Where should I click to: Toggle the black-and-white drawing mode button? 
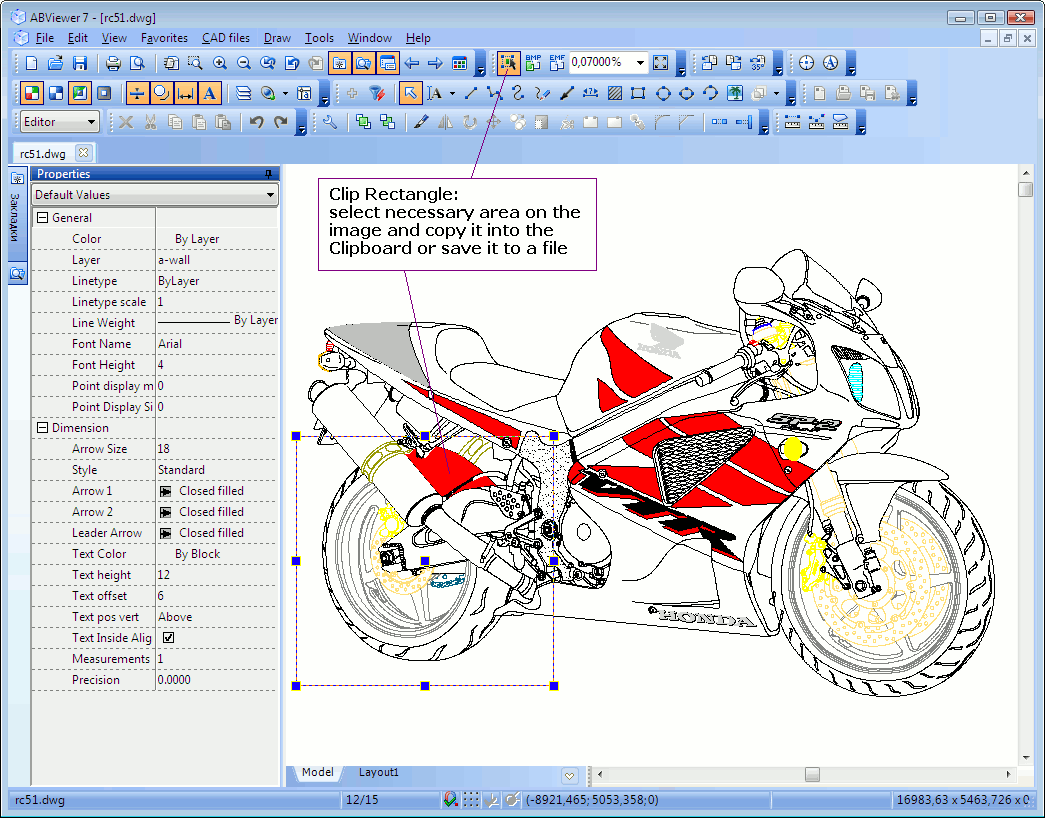[x=56, y=93]
